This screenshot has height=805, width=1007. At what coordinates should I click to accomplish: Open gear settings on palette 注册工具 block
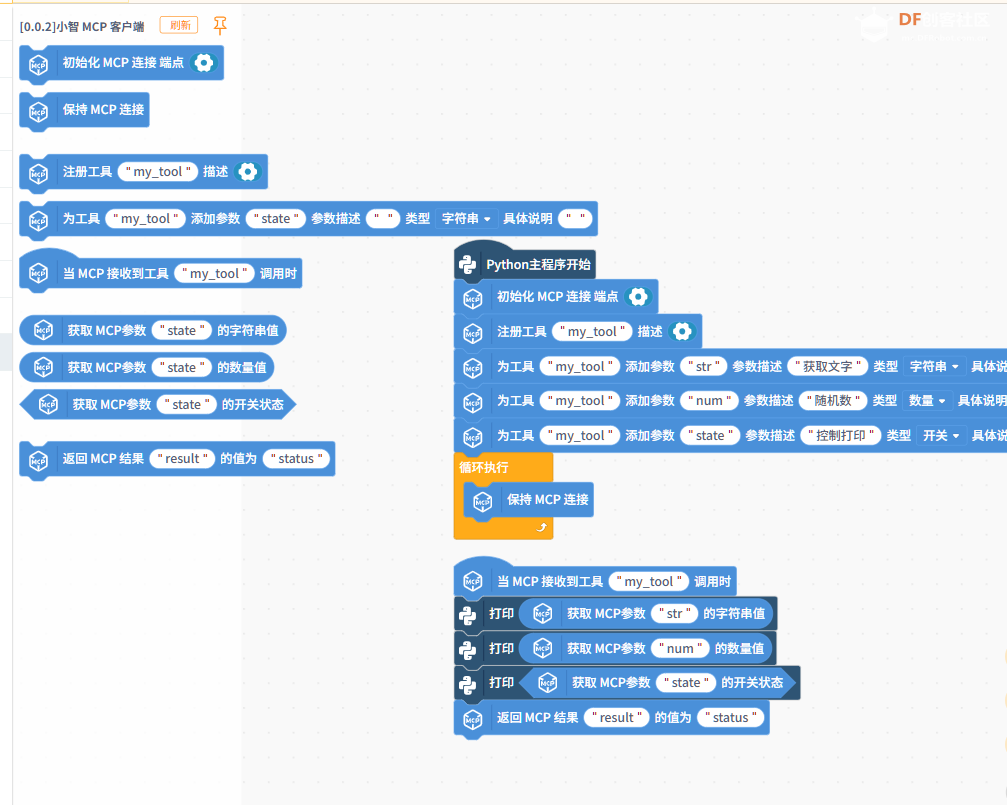[247, 172]
